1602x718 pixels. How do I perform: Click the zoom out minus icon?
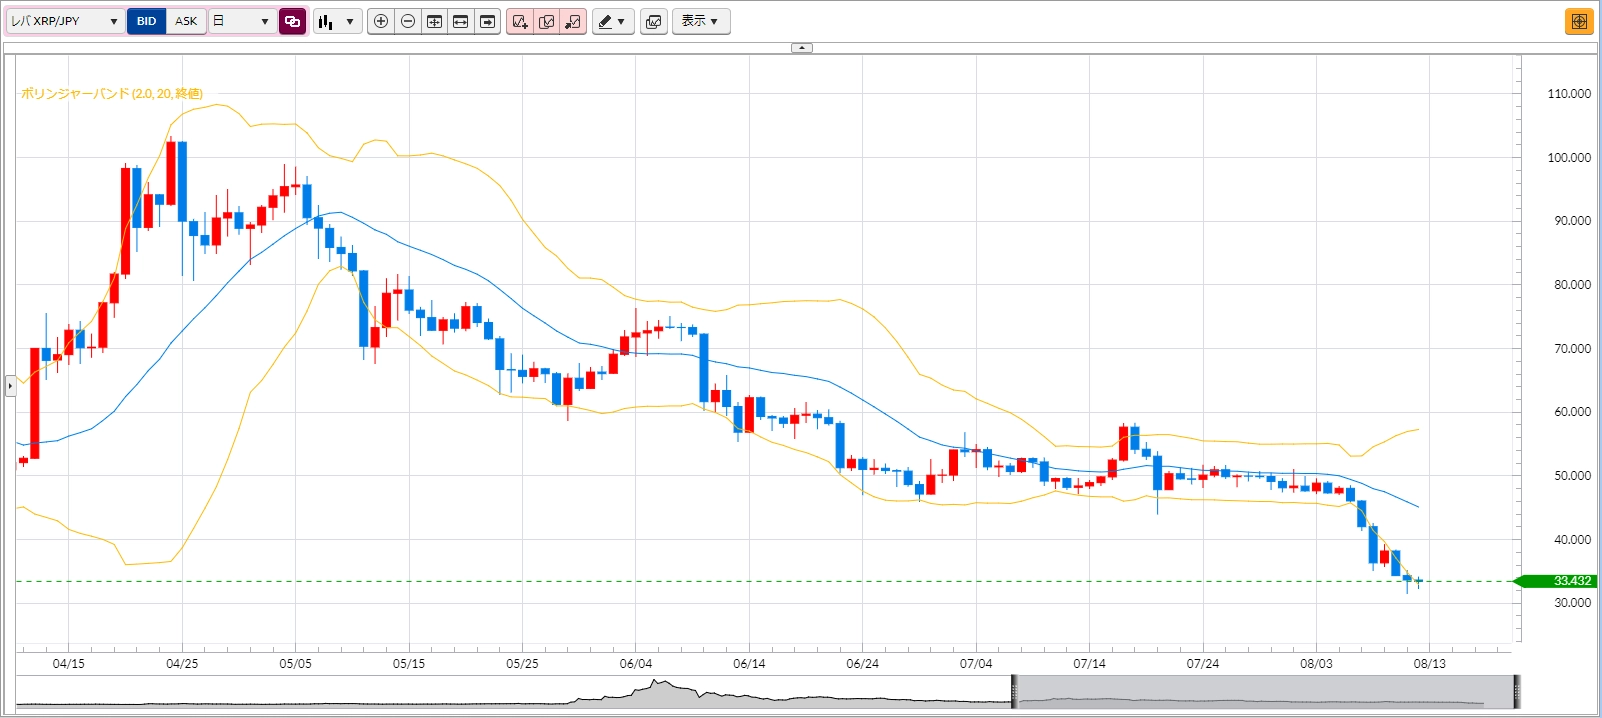408,21
